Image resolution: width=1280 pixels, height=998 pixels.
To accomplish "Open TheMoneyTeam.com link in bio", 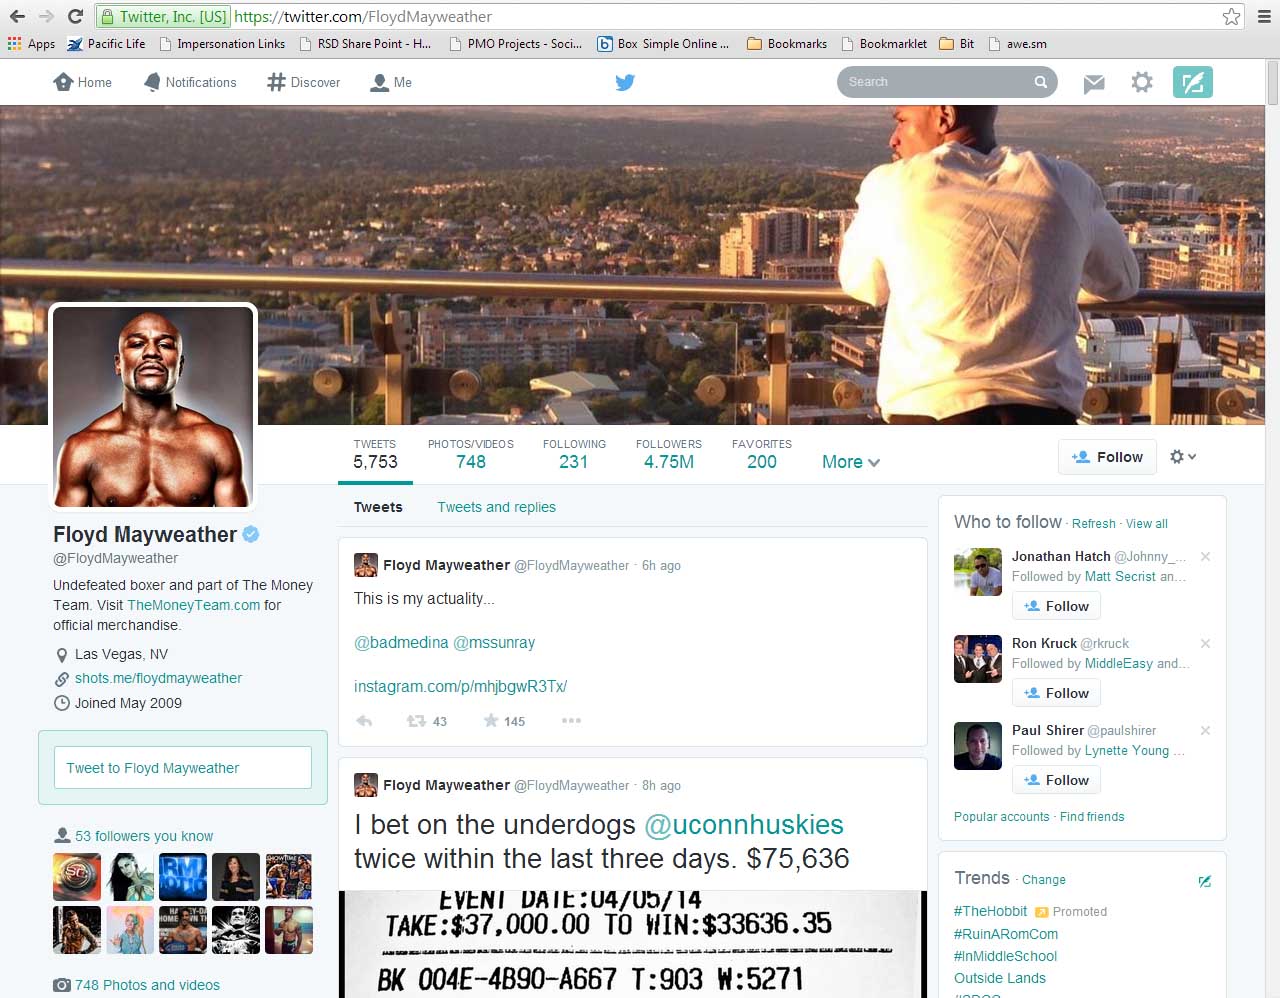I will (x=193, y=605).
